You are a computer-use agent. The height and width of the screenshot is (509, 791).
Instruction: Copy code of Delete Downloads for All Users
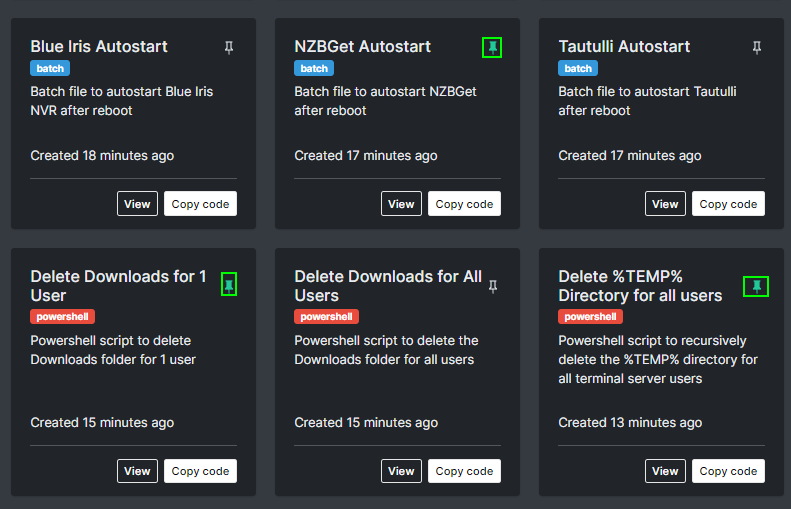point(464,471)
